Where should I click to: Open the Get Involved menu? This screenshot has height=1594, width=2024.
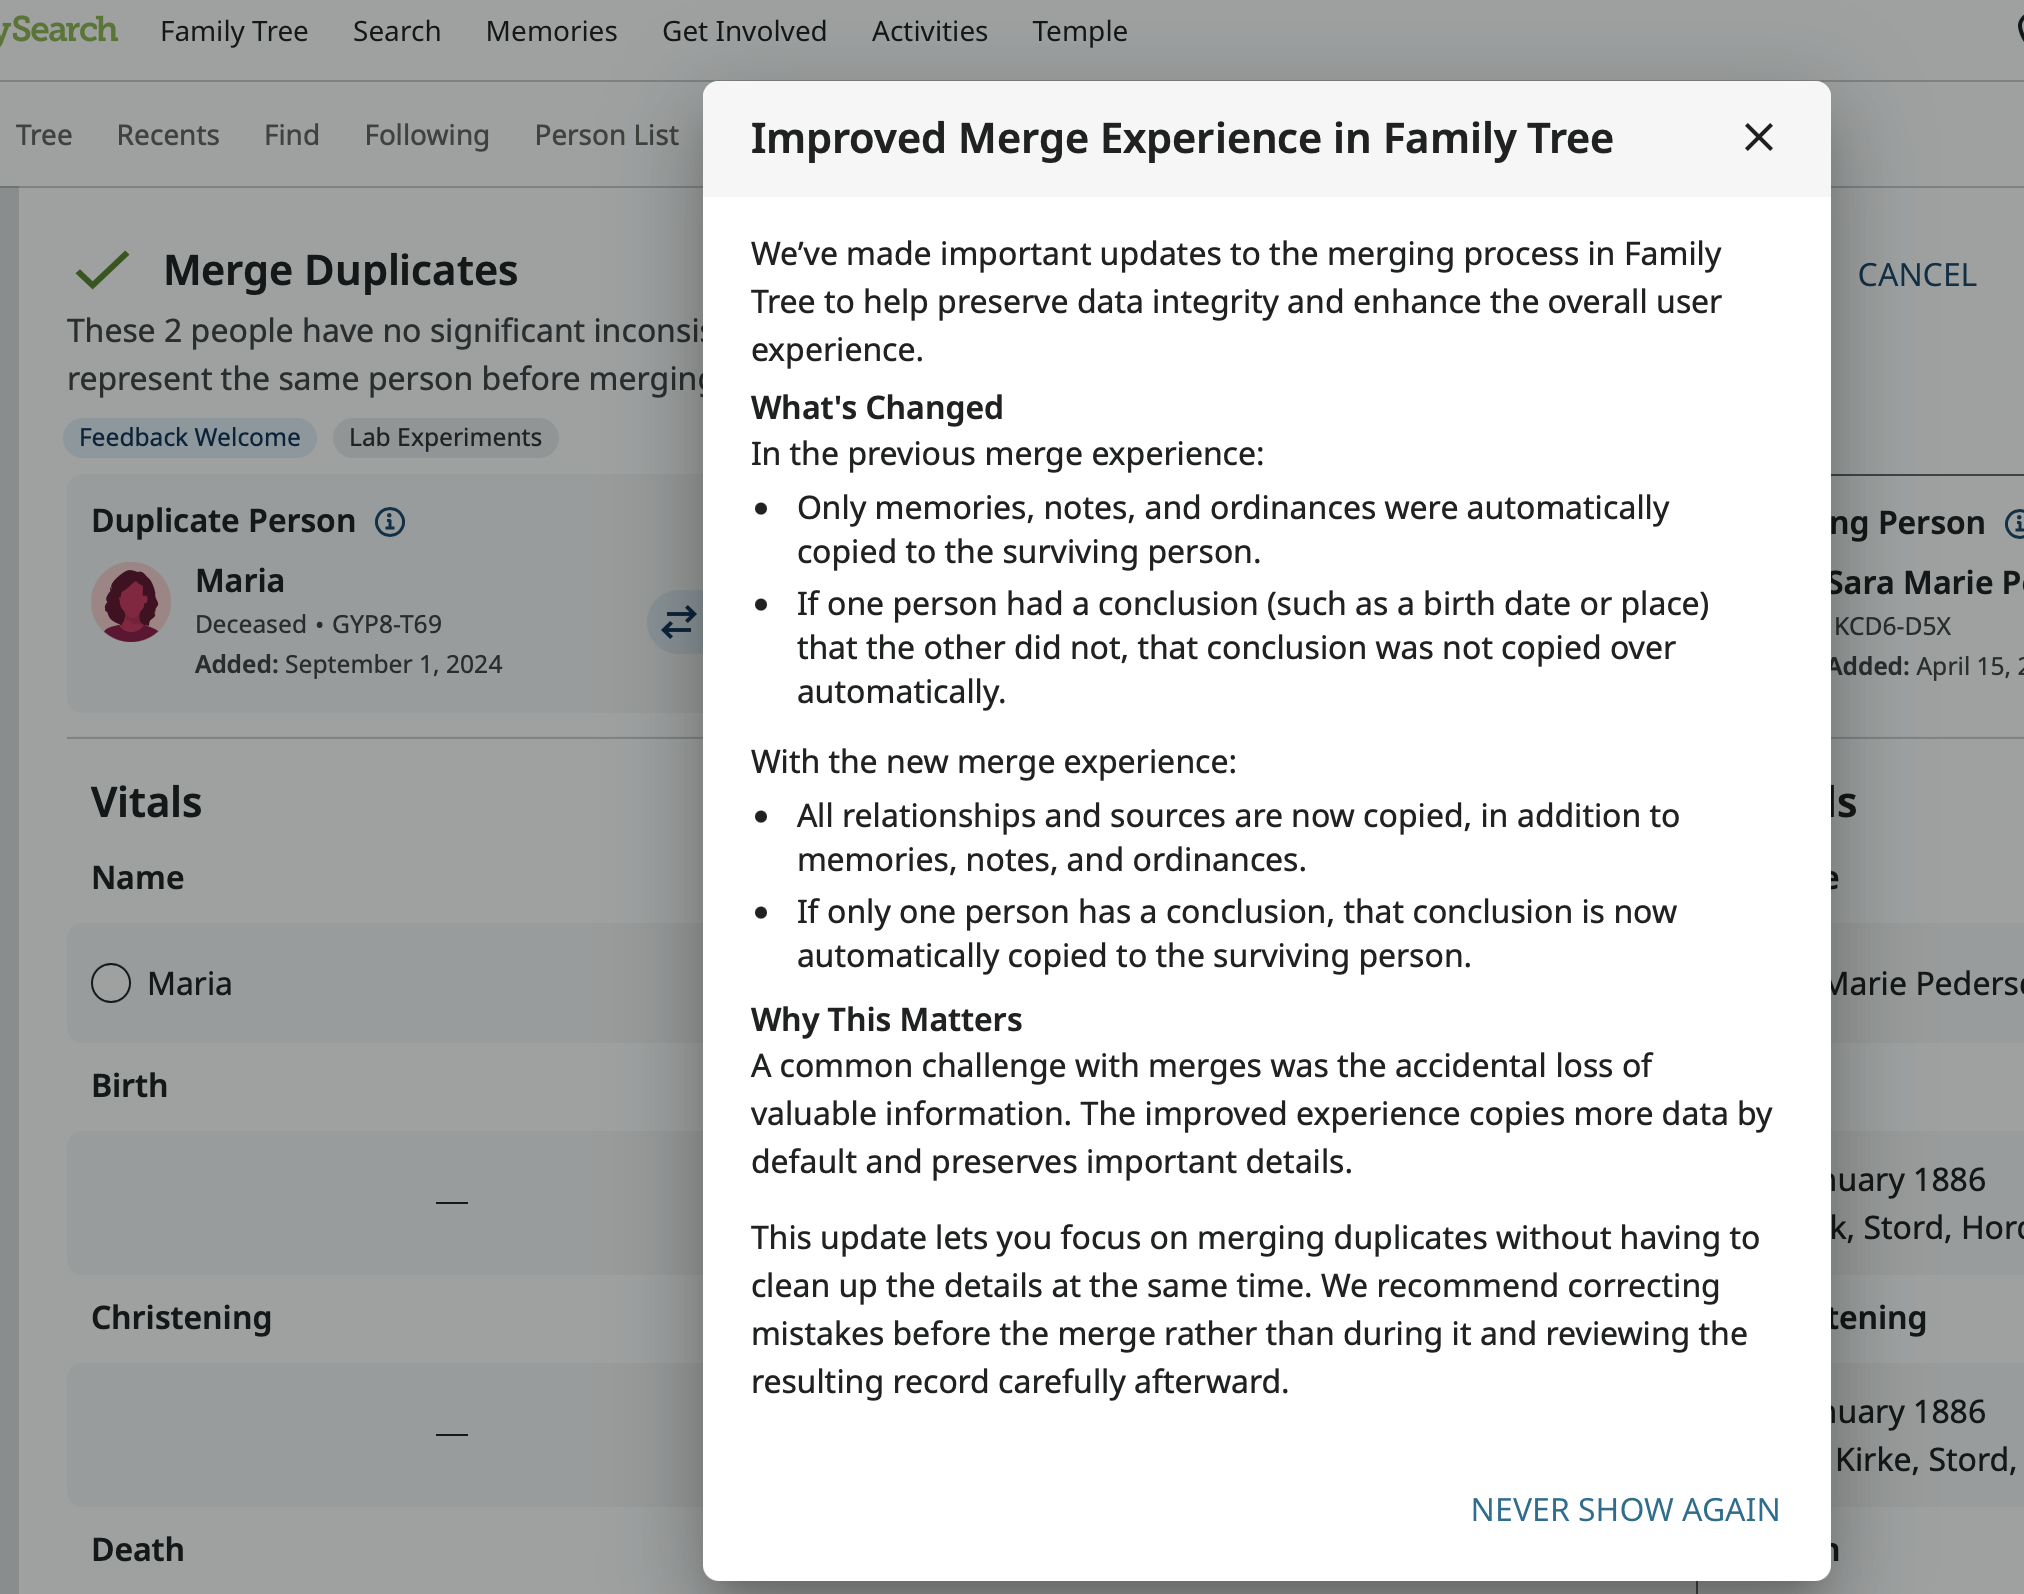click(x=744, y=31)
